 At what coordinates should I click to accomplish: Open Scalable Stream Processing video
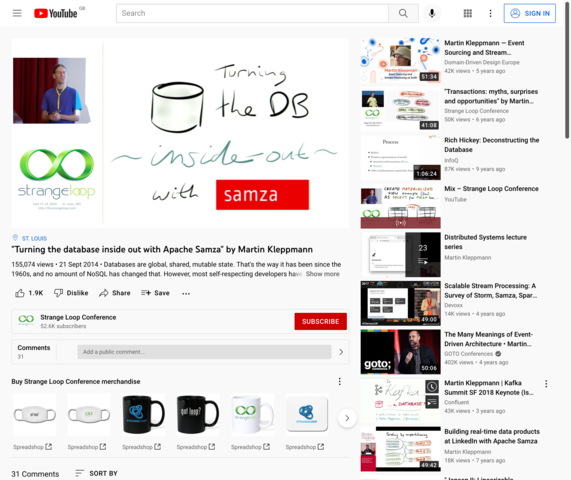pyautogui.click(x=490, y=290)
